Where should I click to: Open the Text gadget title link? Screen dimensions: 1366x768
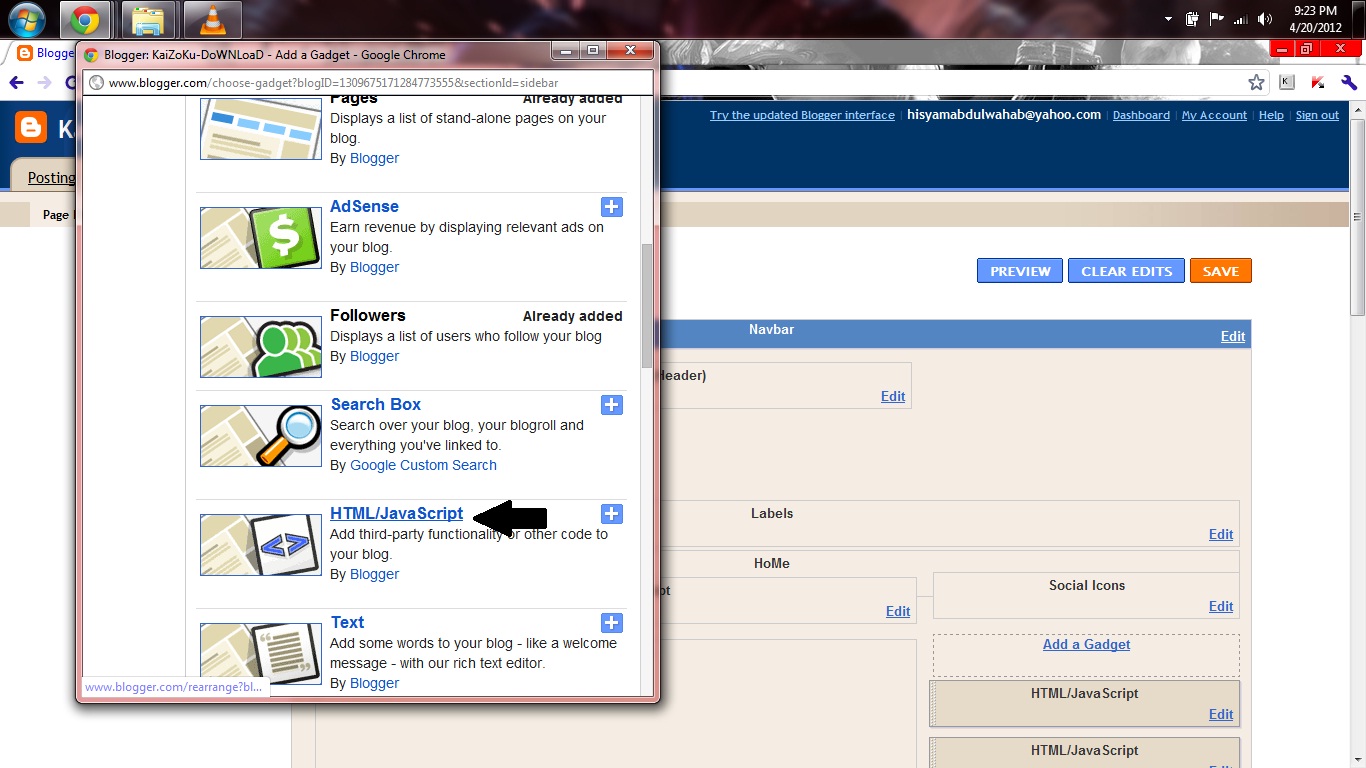pos(347,623)
